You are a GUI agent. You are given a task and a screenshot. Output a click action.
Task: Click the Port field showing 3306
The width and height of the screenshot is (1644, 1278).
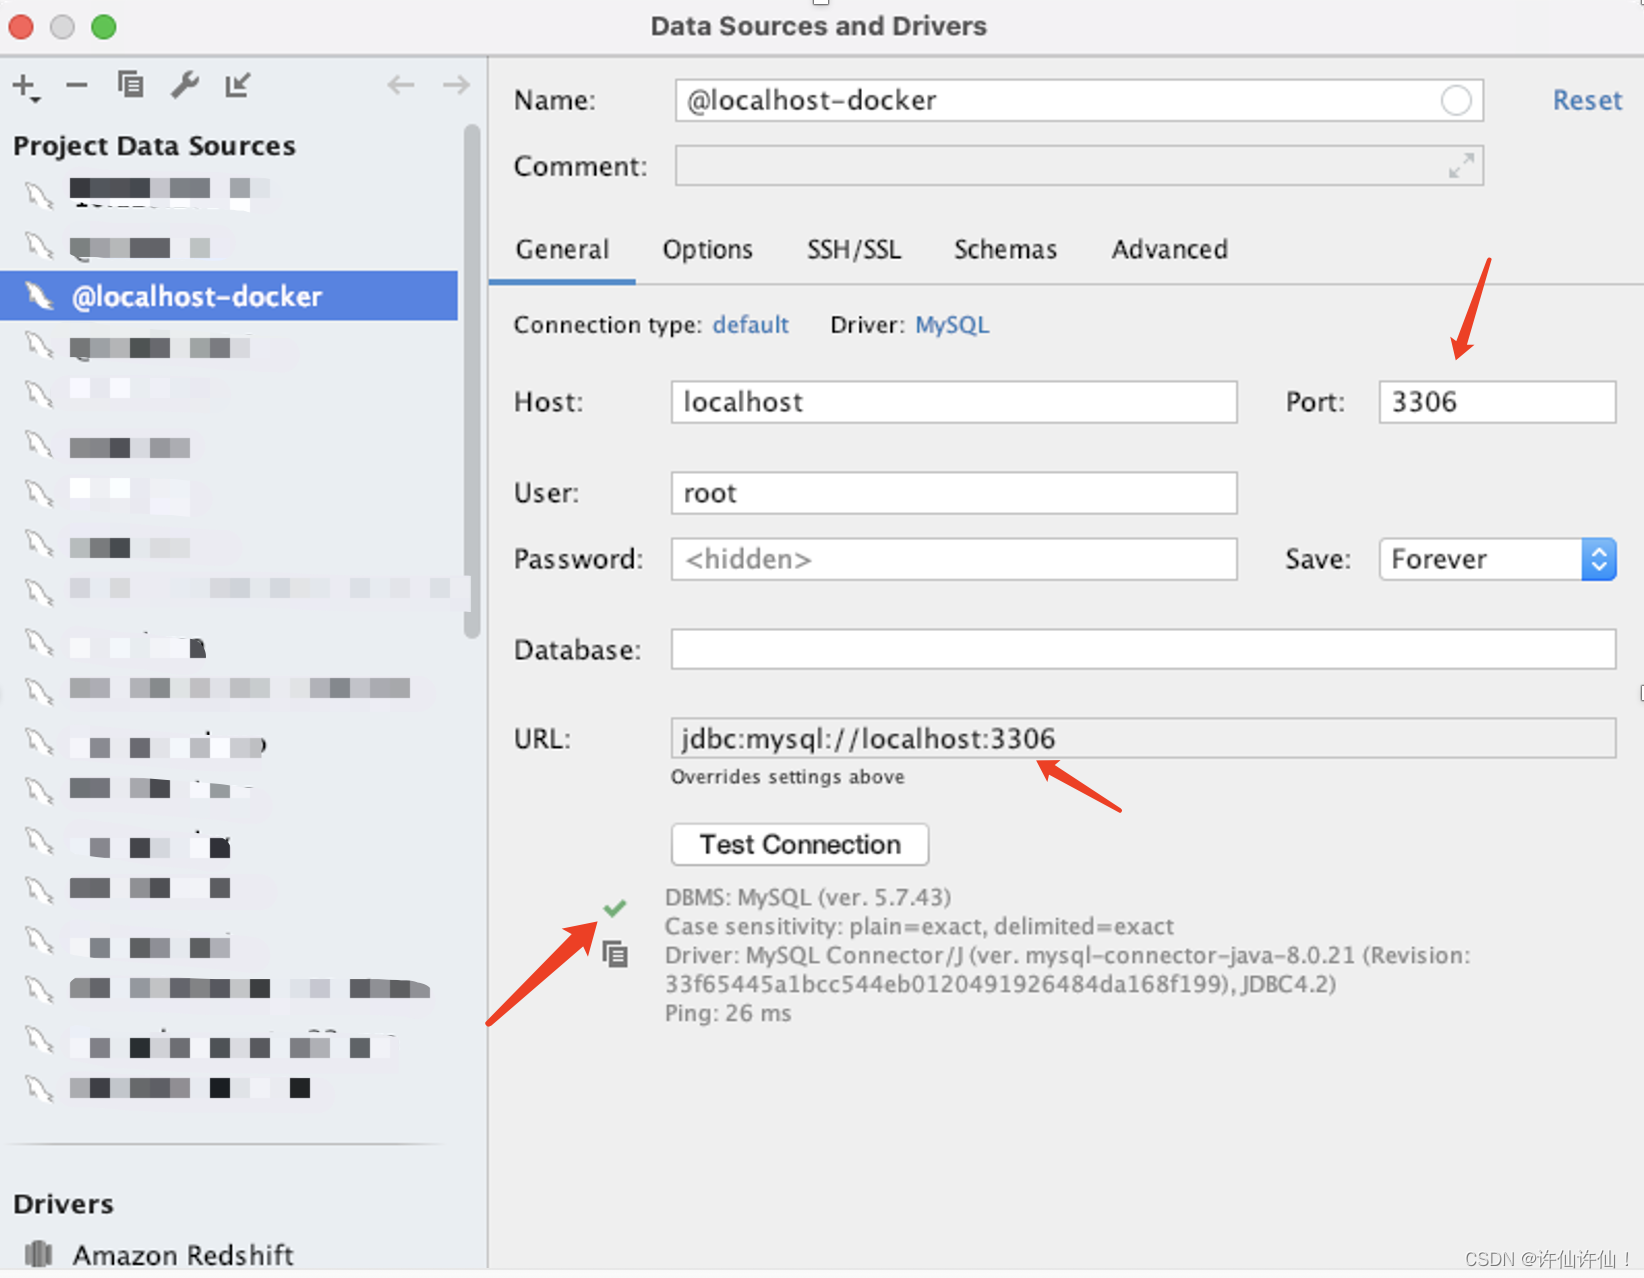(1497, 402)
